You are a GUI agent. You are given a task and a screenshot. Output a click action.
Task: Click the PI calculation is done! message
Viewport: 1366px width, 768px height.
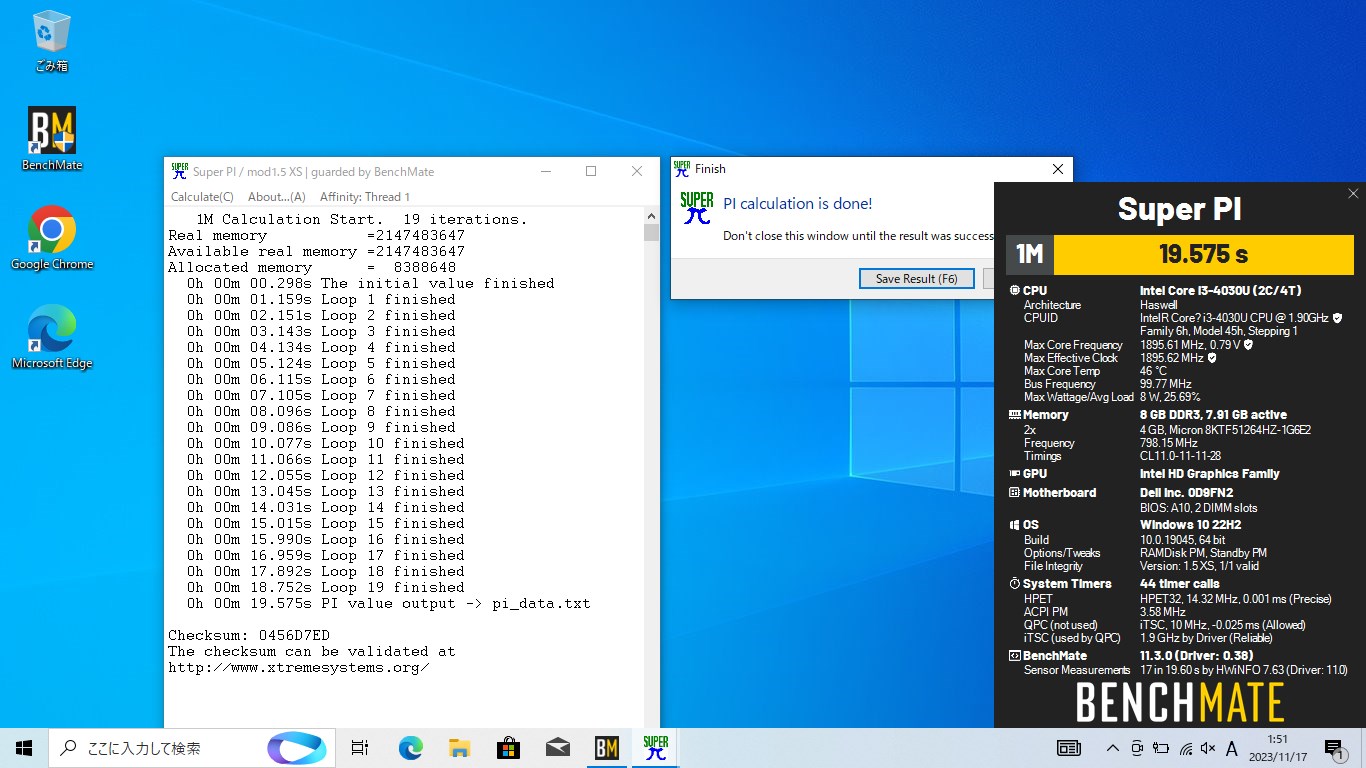tap(797, 204)
